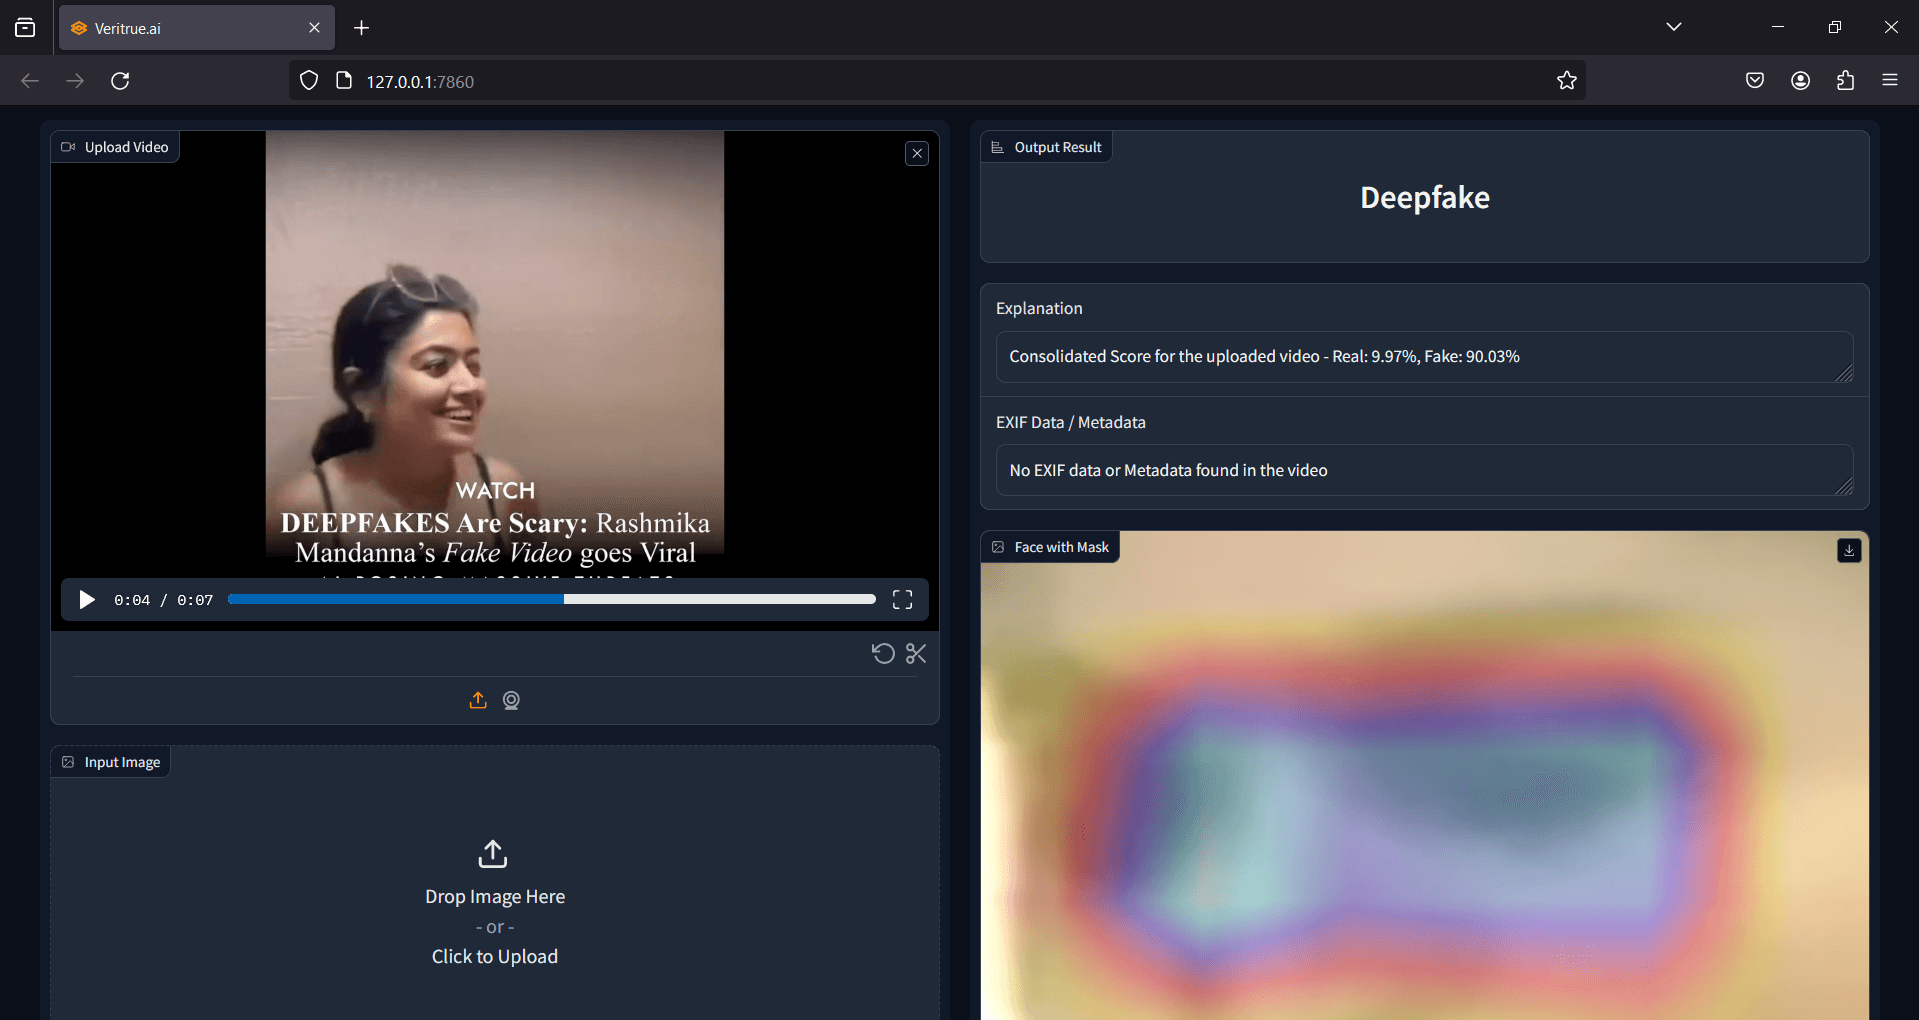Select webcam source icon under video
1919x1020 pixels.
coord(511,700)
